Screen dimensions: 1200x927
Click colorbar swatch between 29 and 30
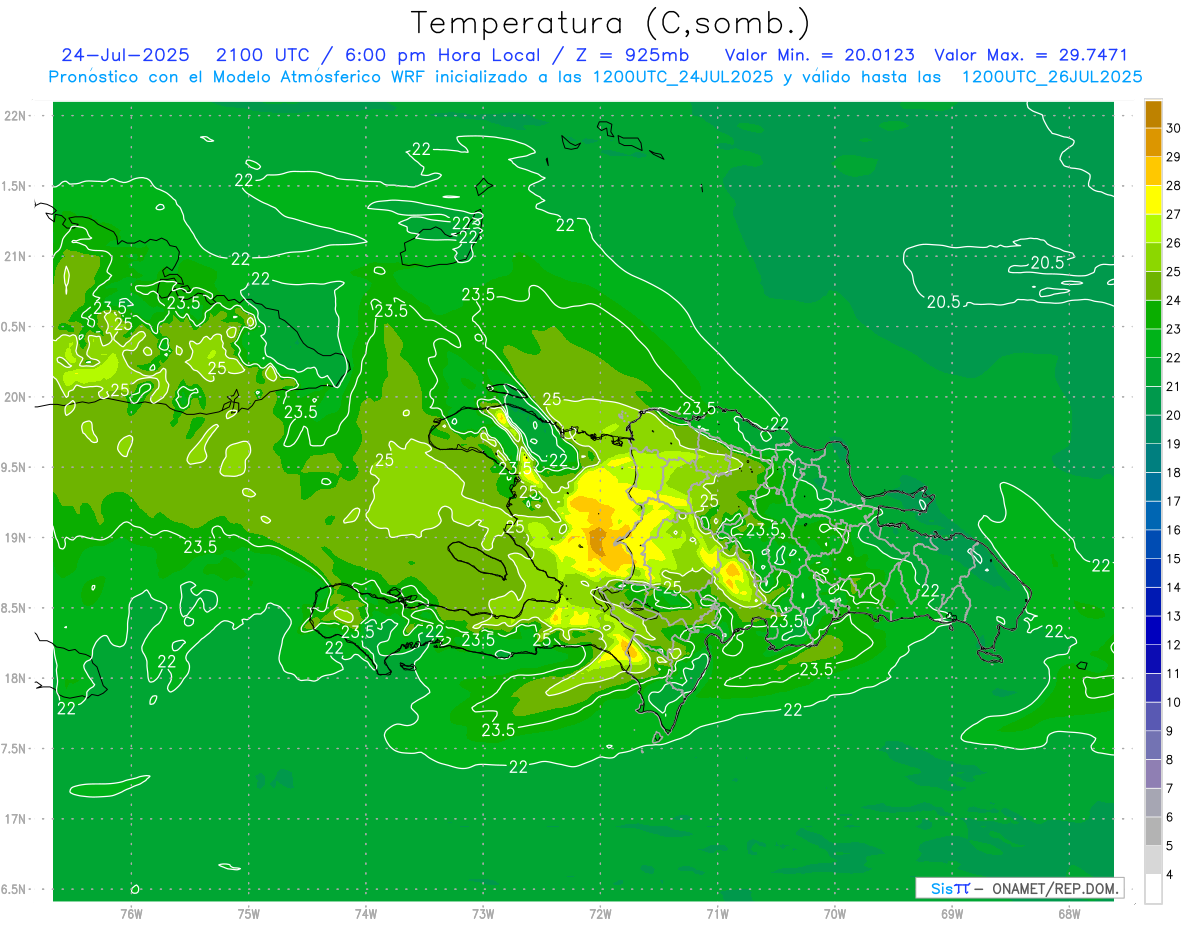[x=1153, y=142]
